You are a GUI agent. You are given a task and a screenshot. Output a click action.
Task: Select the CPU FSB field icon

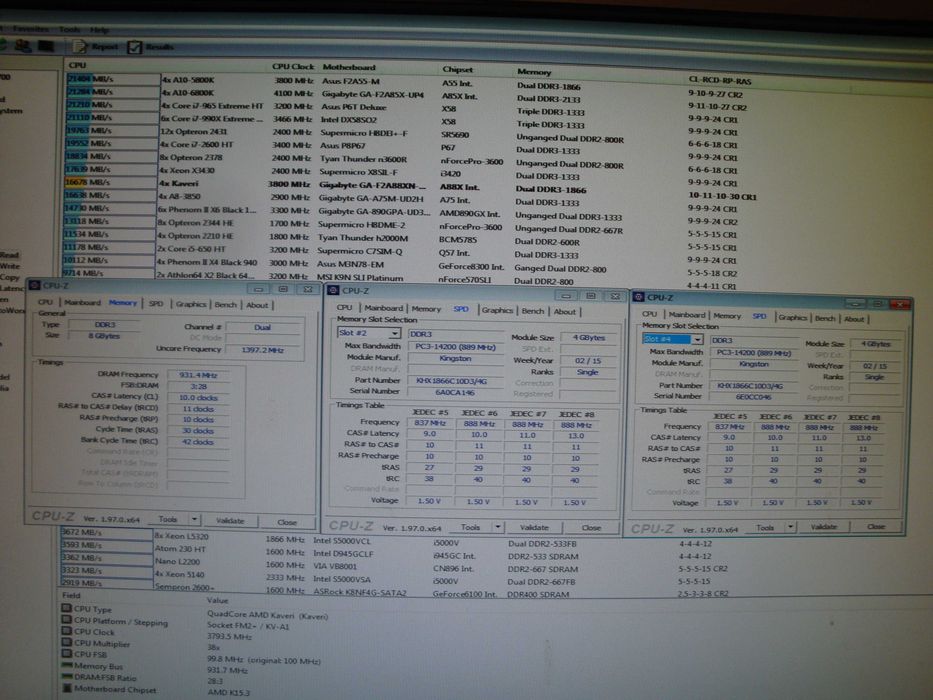[67, 654]
